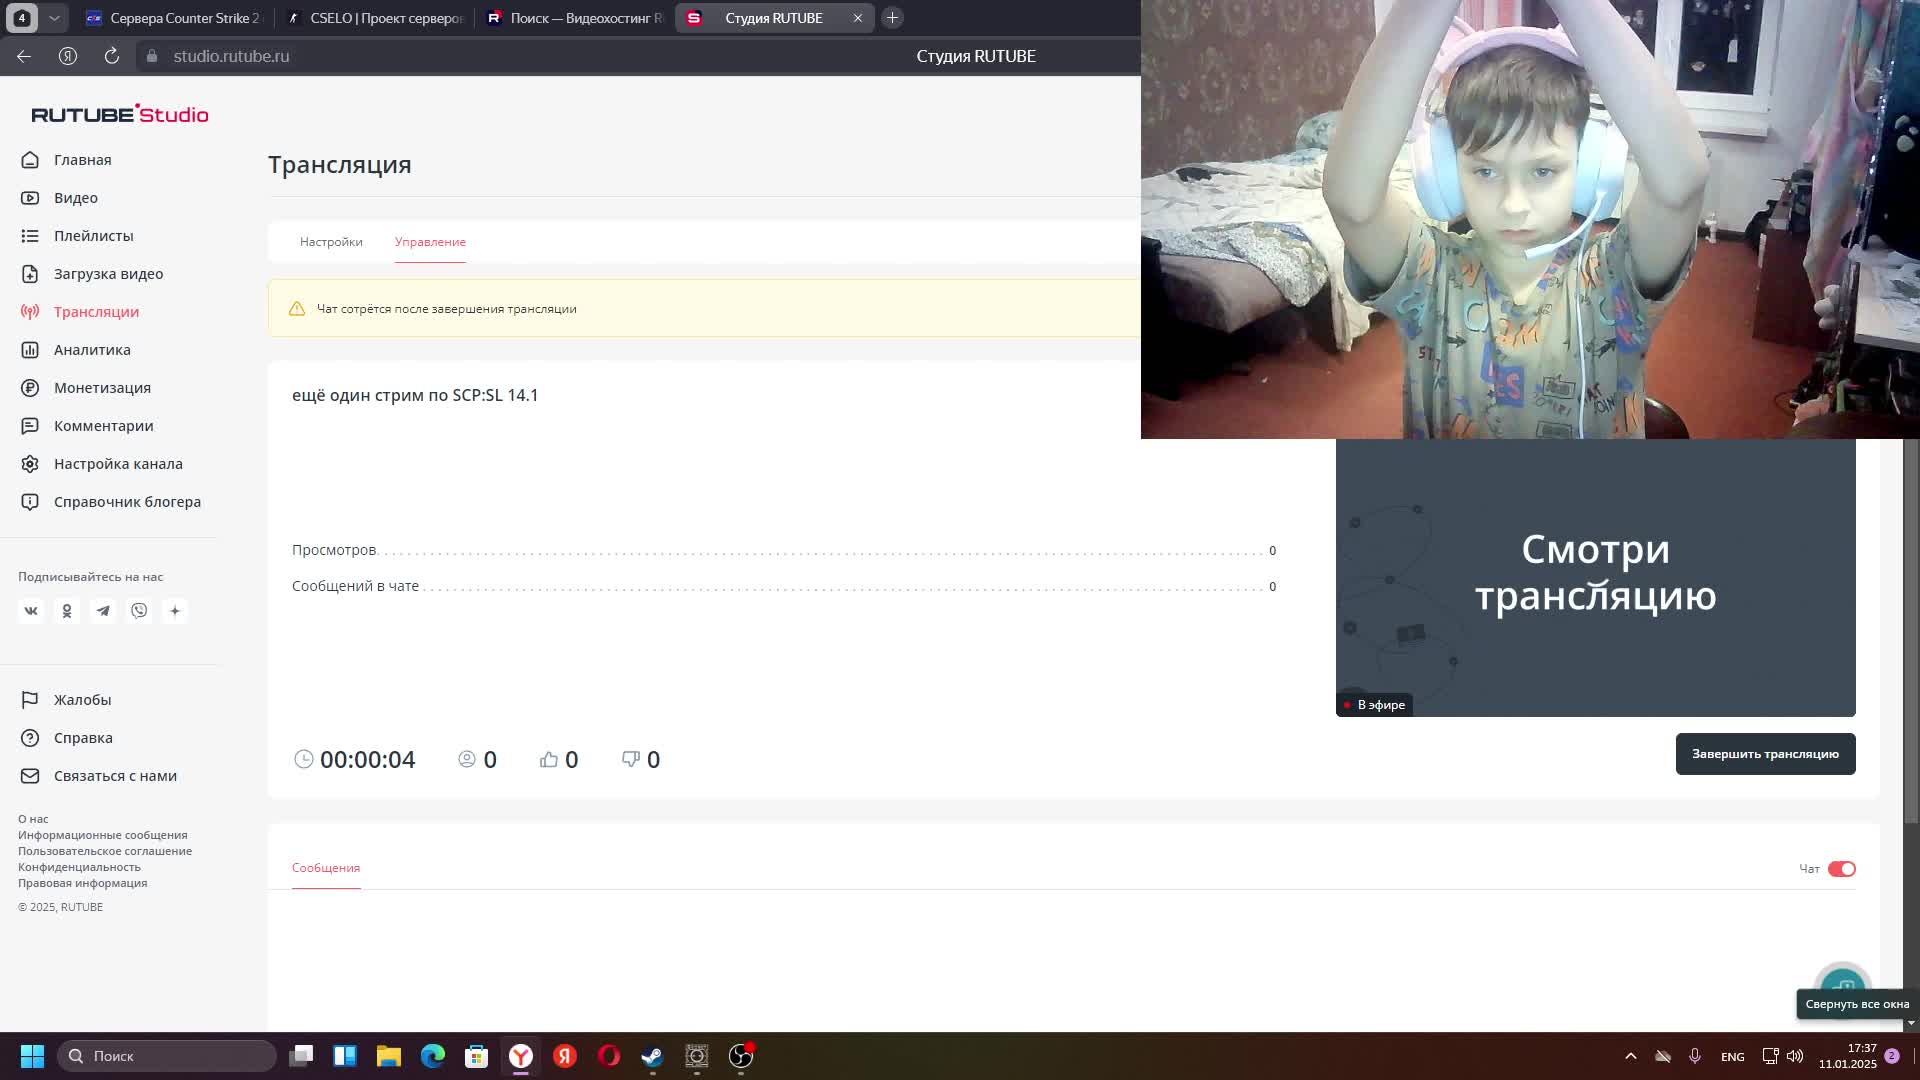Open Справочник блогера icon
Screen dimensions: 1920x1080
[30, 502]
